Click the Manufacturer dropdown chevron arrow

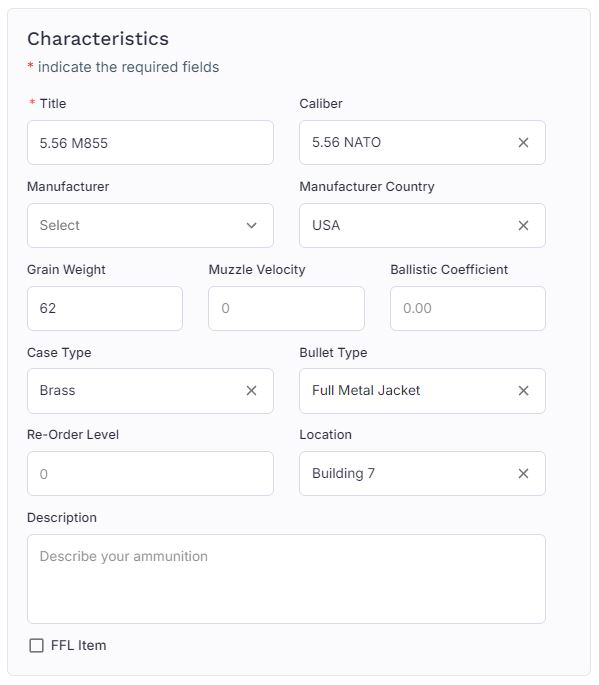[251, 225]
